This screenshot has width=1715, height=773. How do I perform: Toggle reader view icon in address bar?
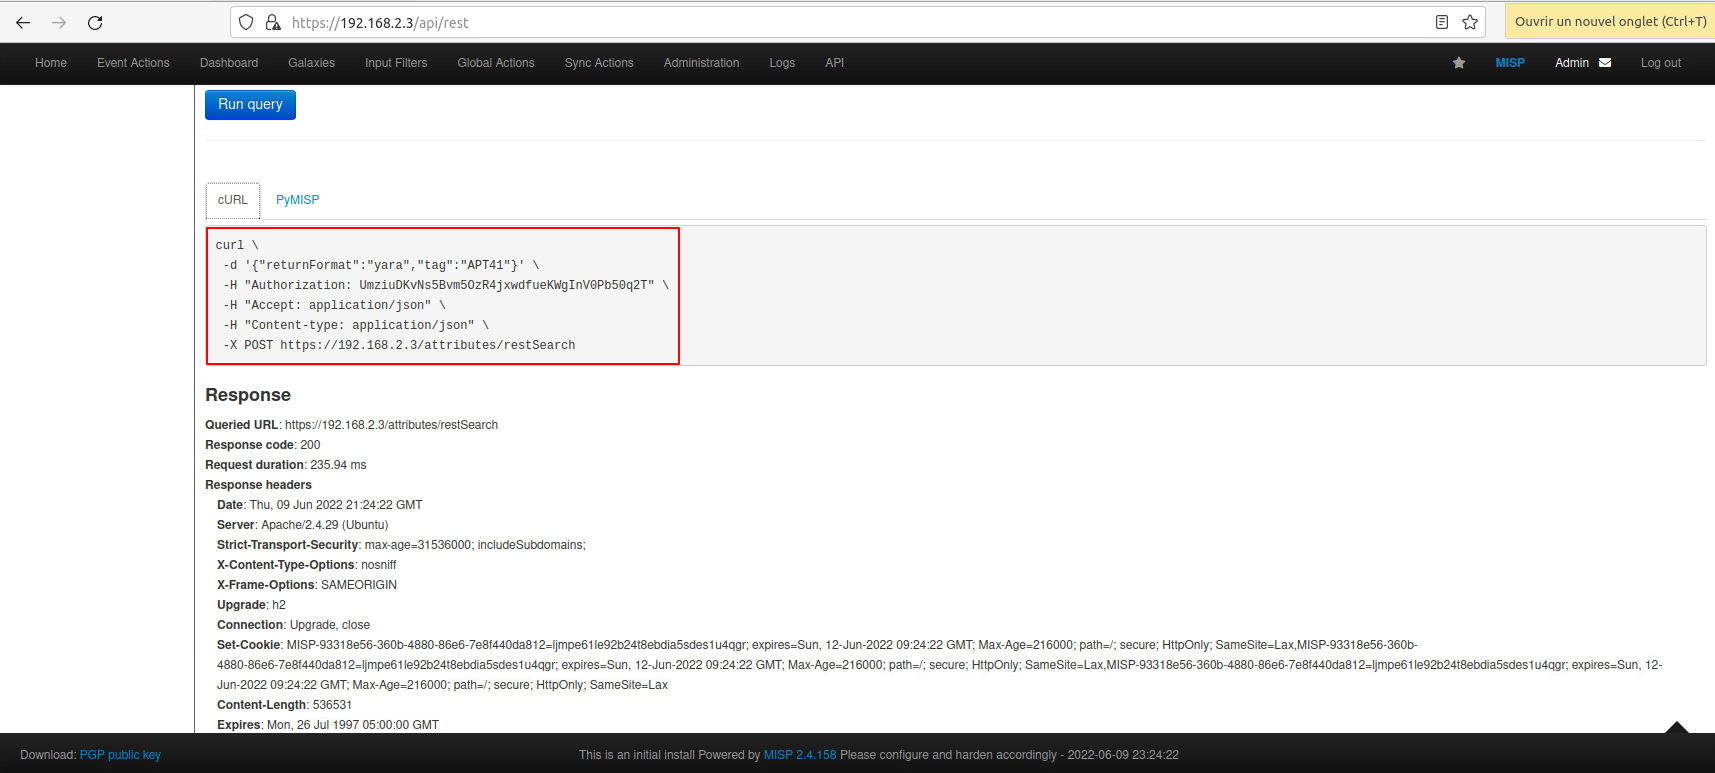point(1441,22)
